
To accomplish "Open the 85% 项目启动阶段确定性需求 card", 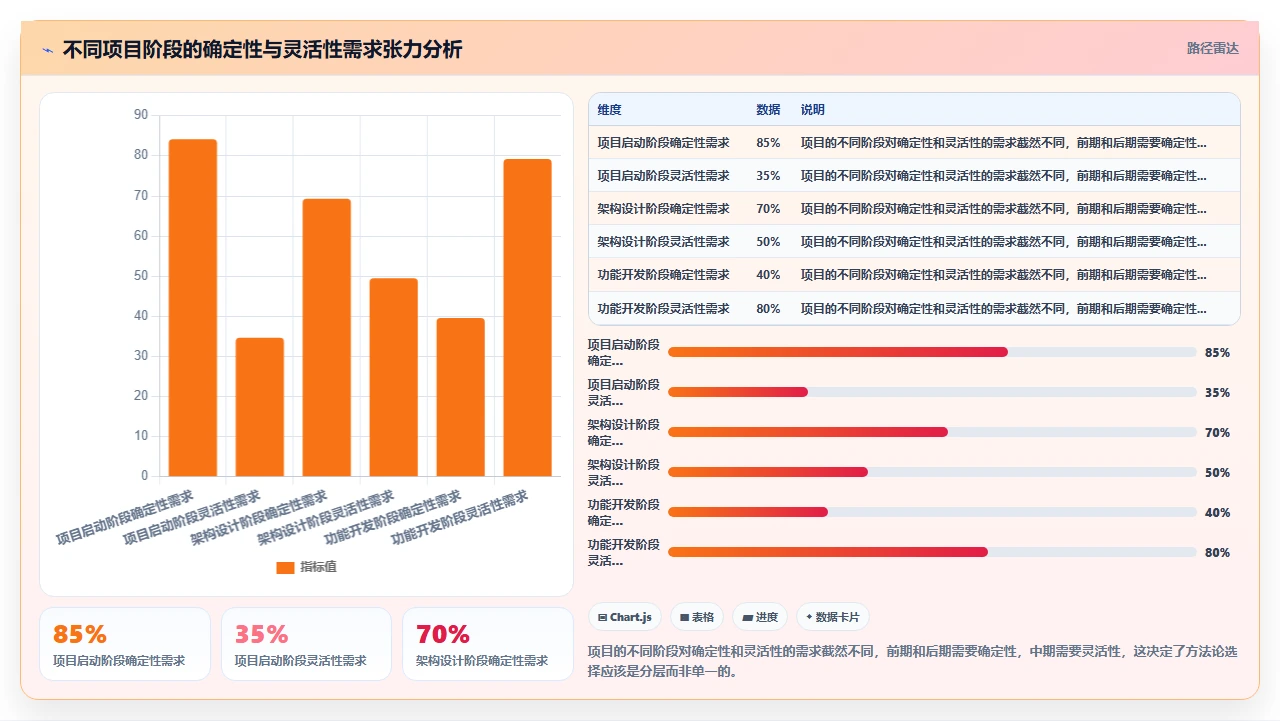I will [x=125, y=644].
